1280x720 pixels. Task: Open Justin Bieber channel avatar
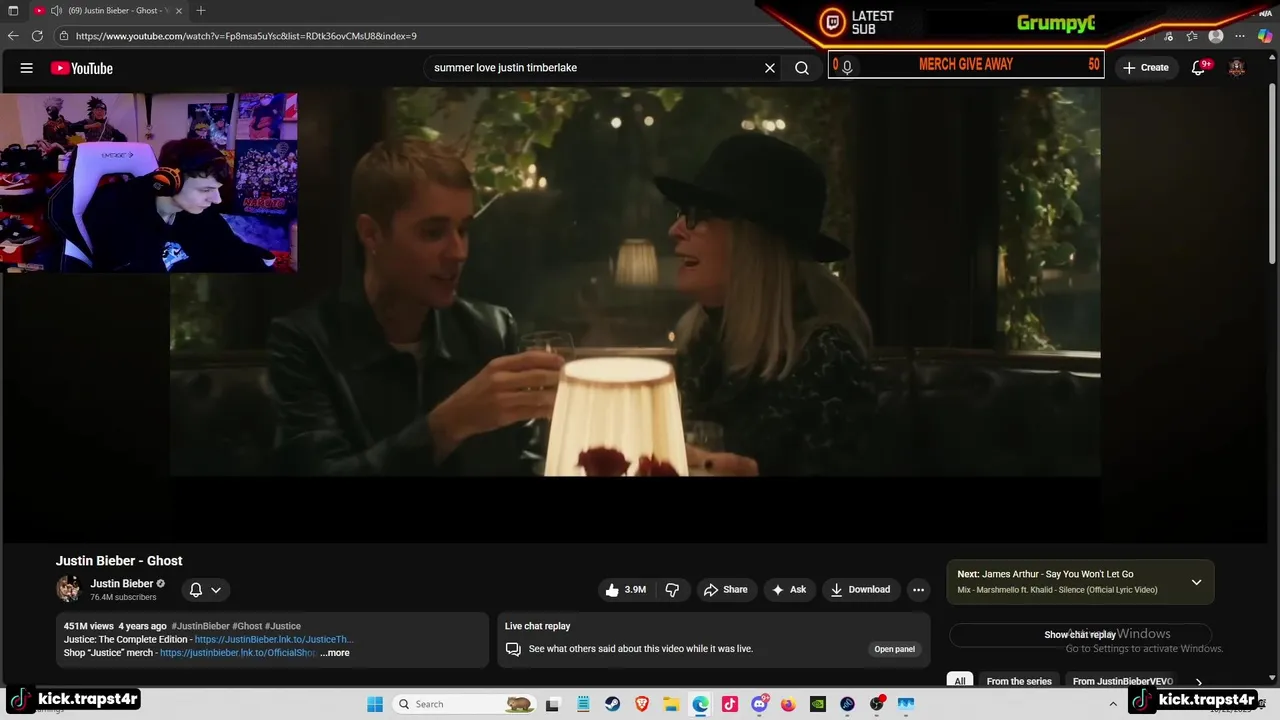point(68,589)
